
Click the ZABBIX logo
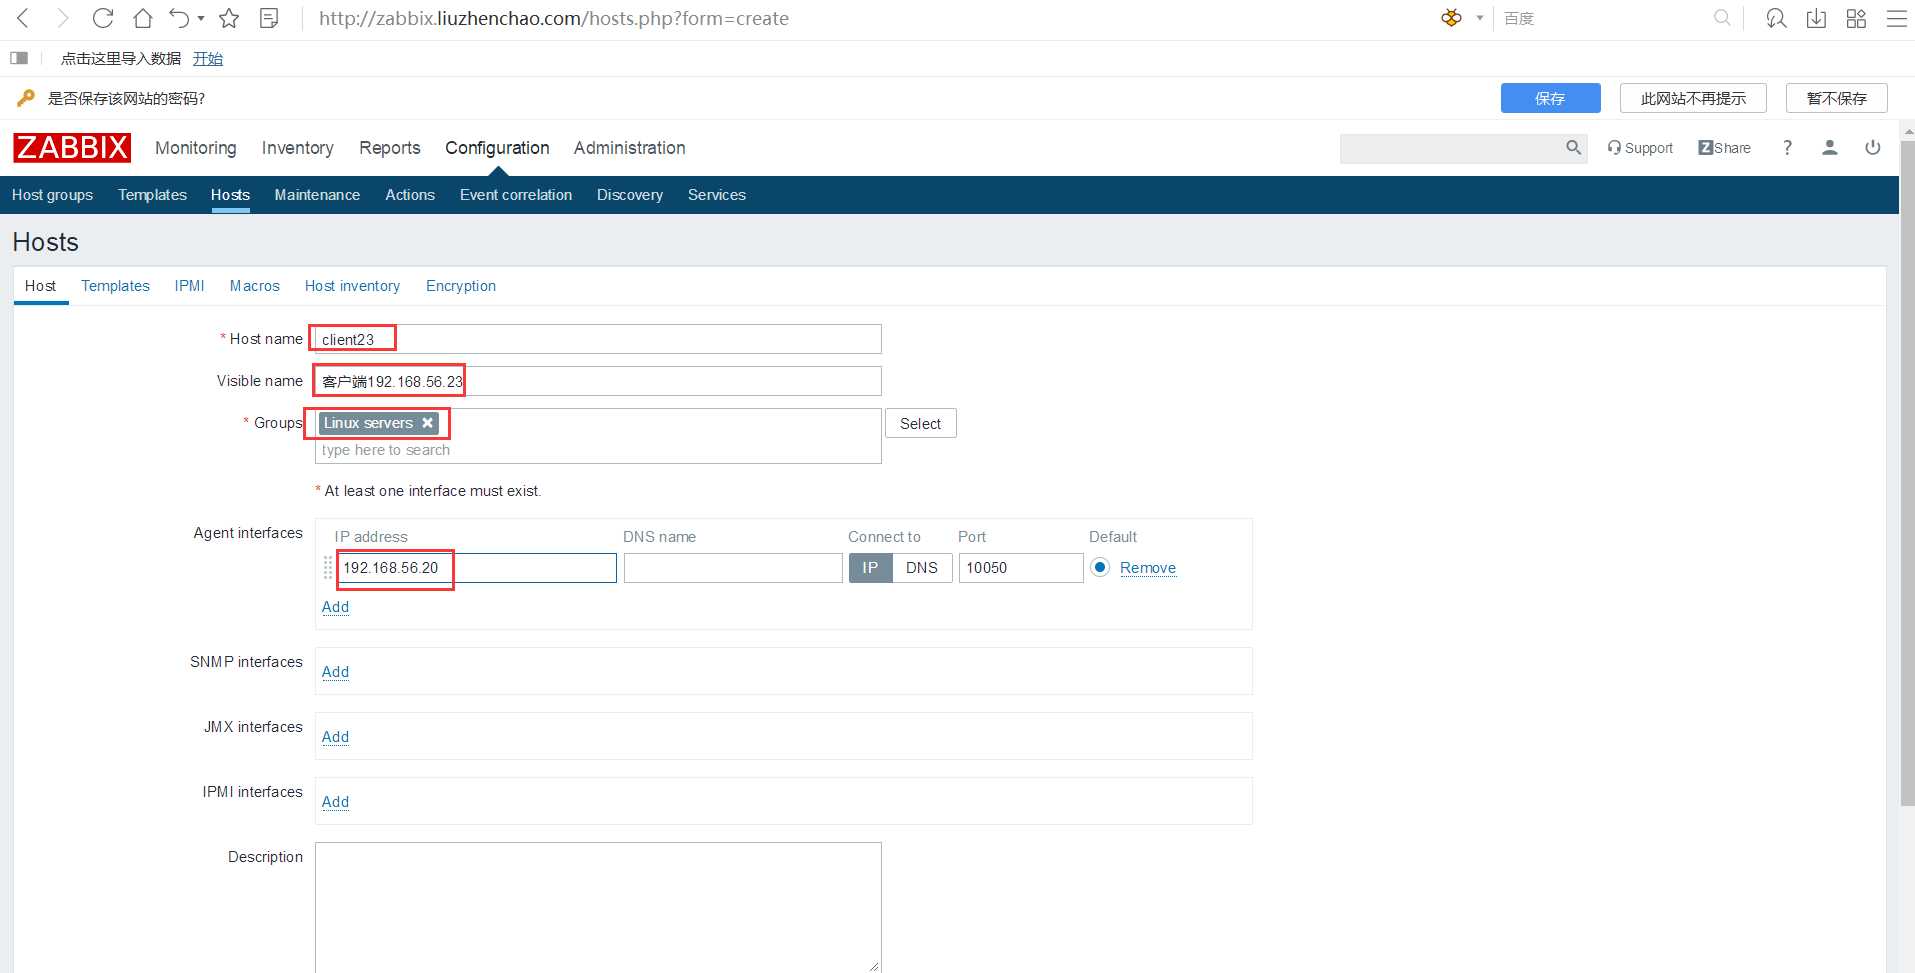click(72, 148)
